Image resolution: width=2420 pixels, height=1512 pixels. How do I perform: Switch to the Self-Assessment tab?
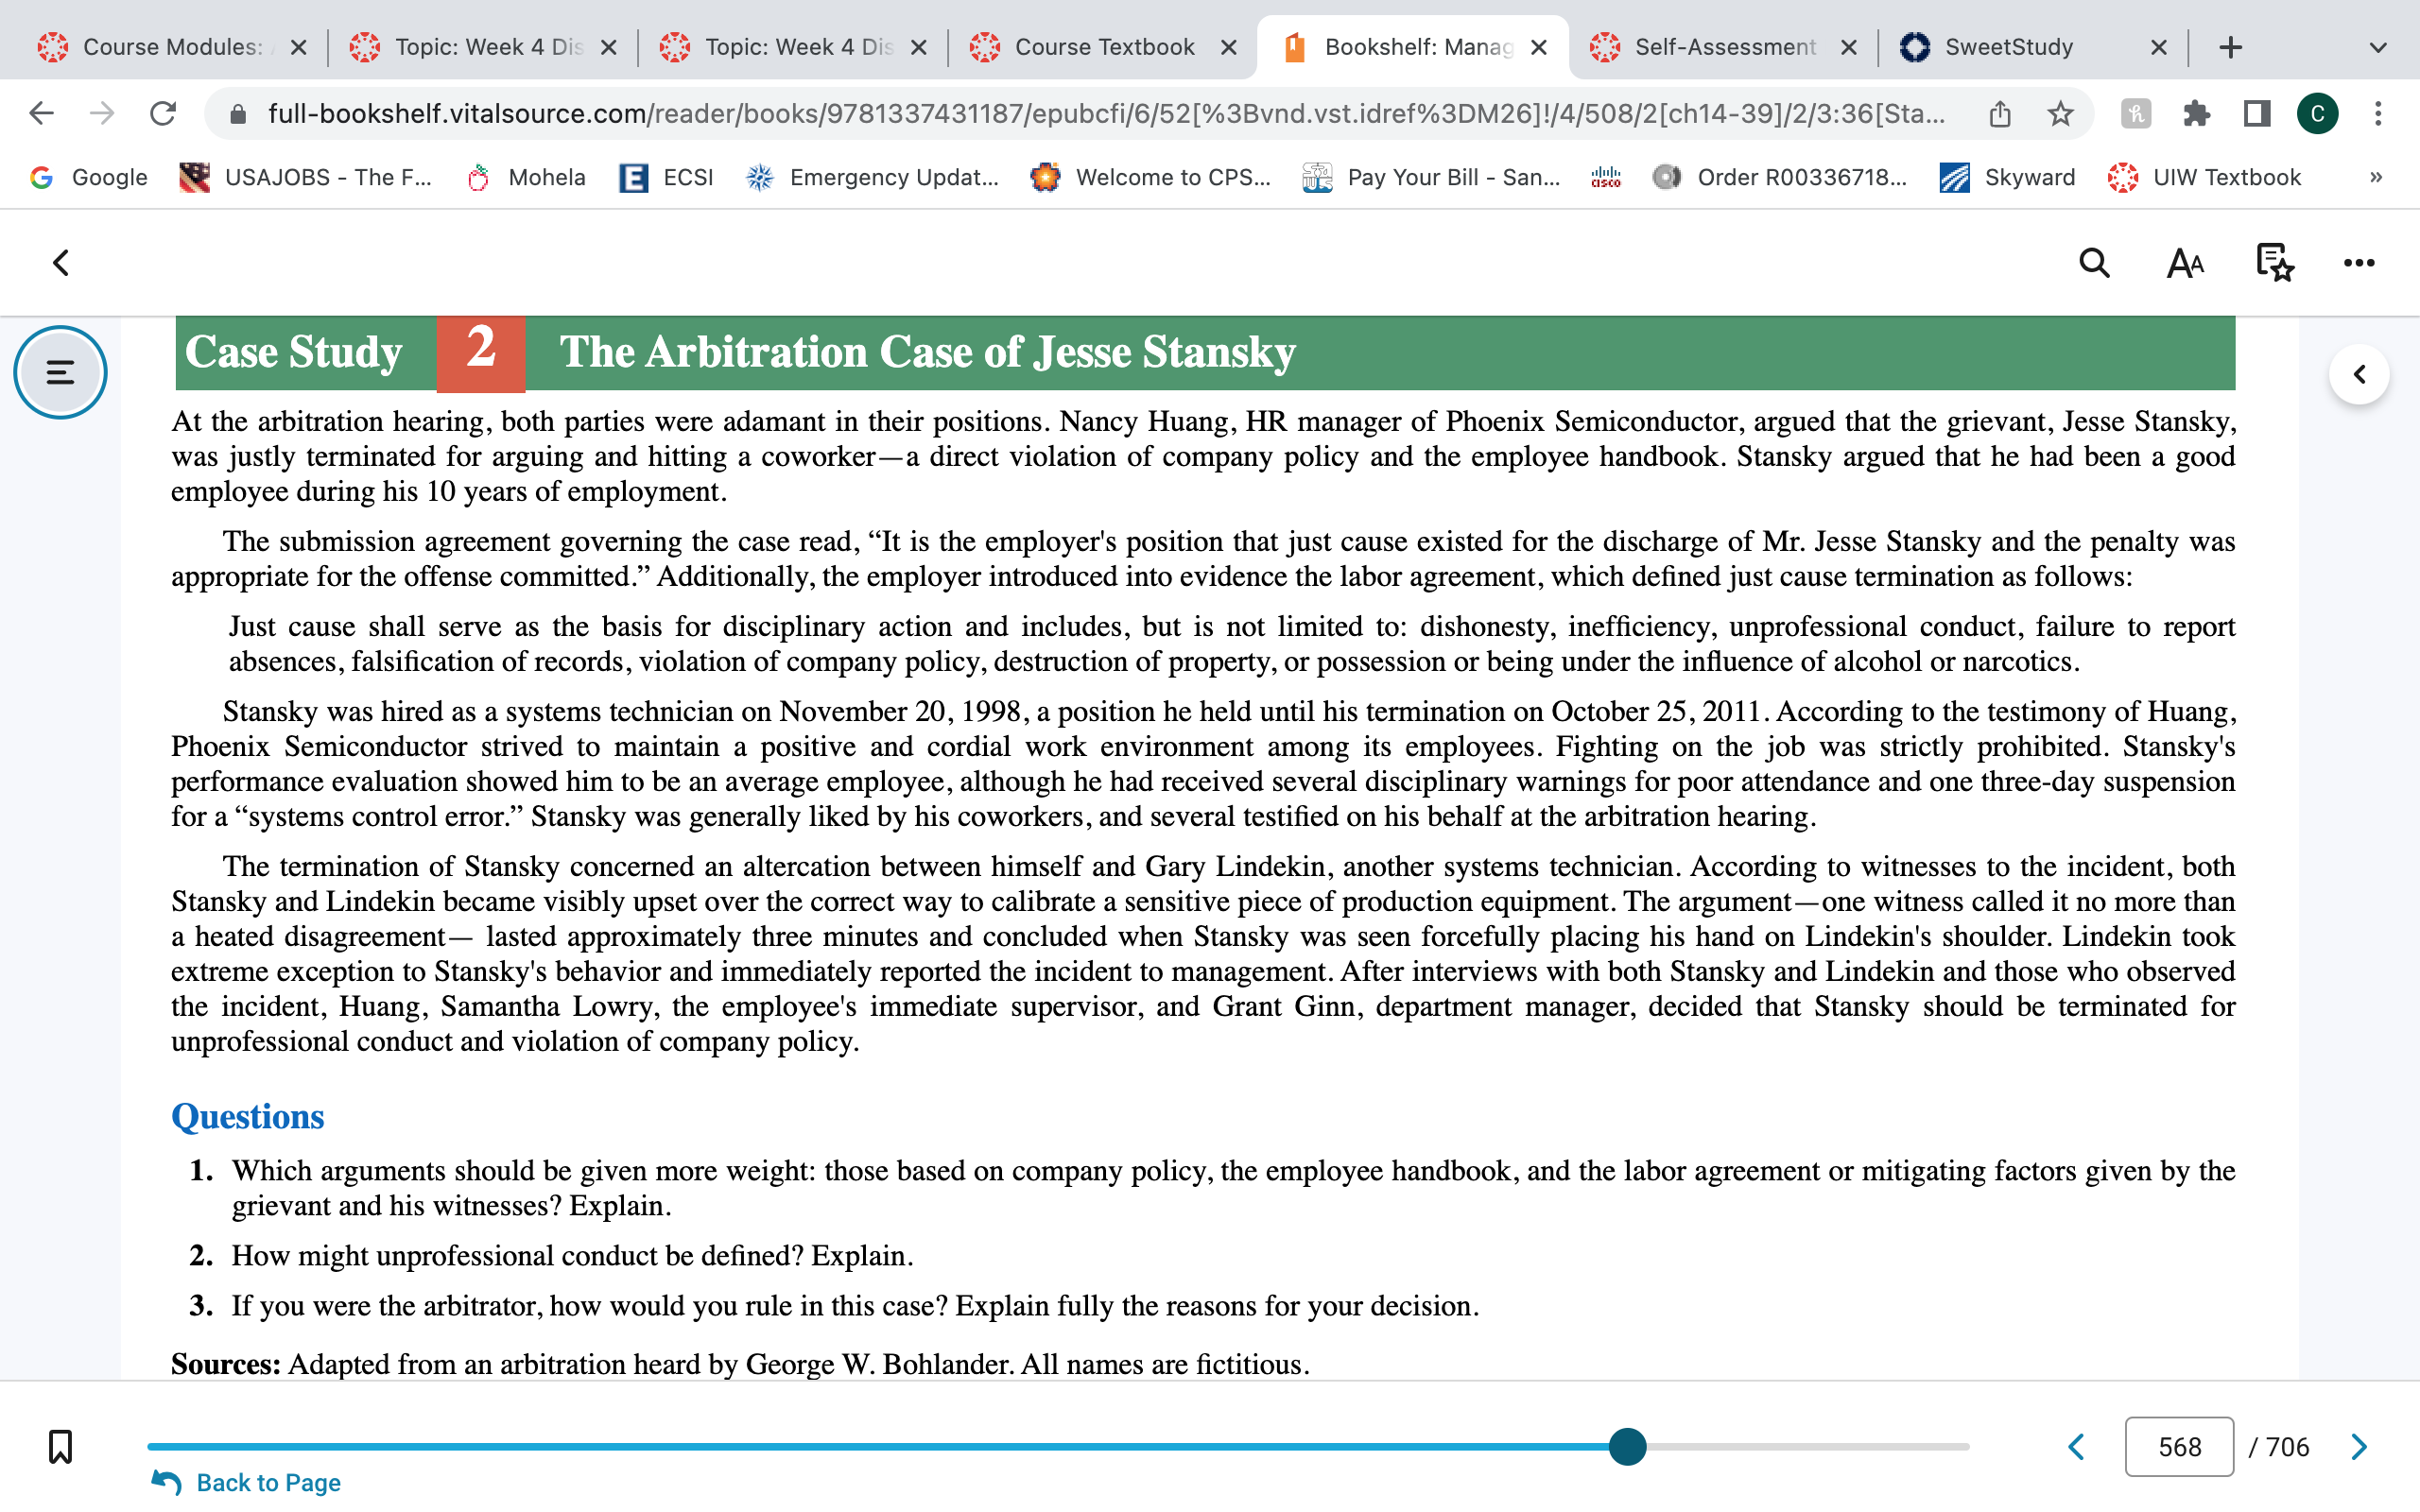(1723, 47)
